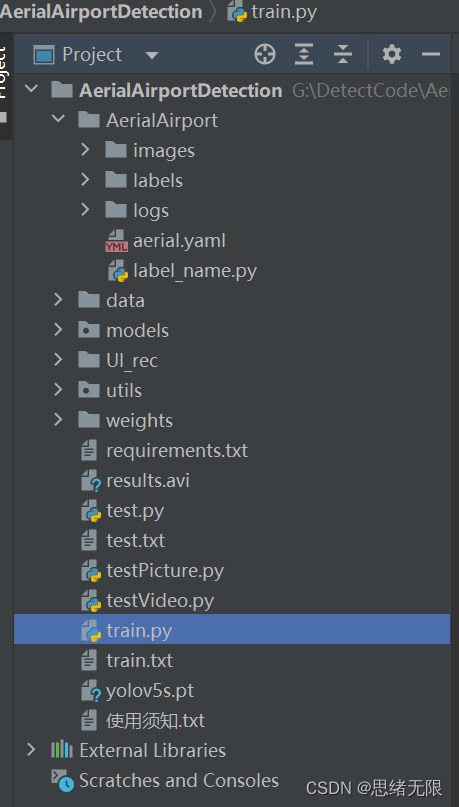Select the yolov5s.pt weights file
459x807 pixels.
click(x=150, y=691)
